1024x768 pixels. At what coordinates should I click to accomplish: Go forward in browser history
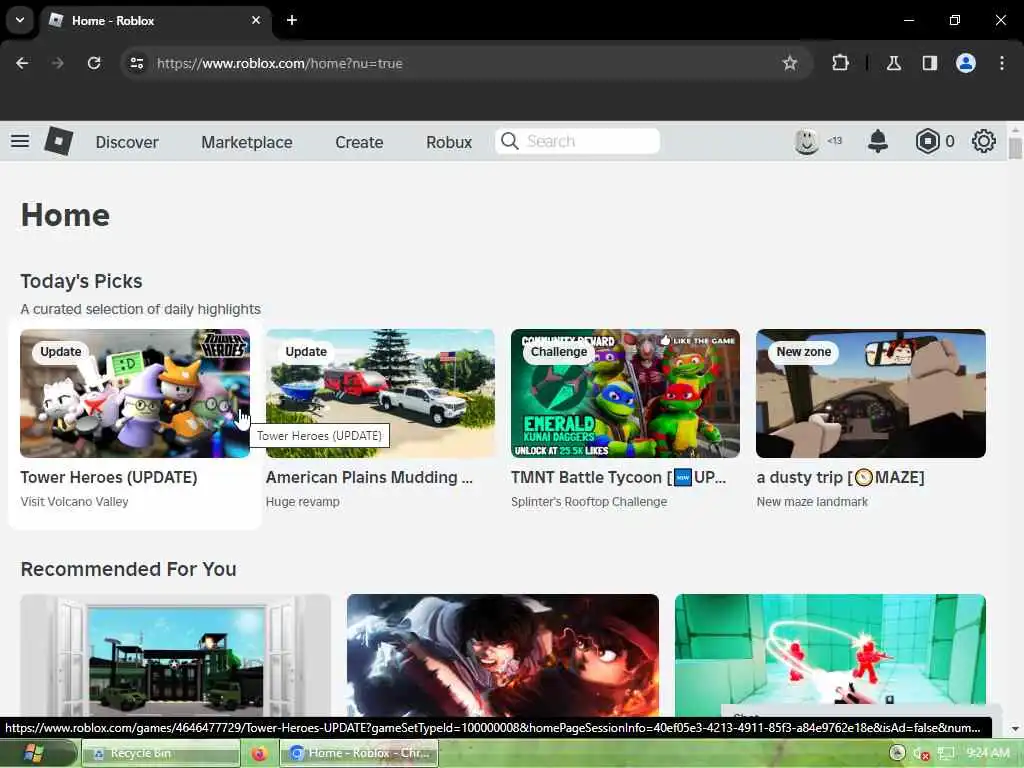tap(58, 63)
